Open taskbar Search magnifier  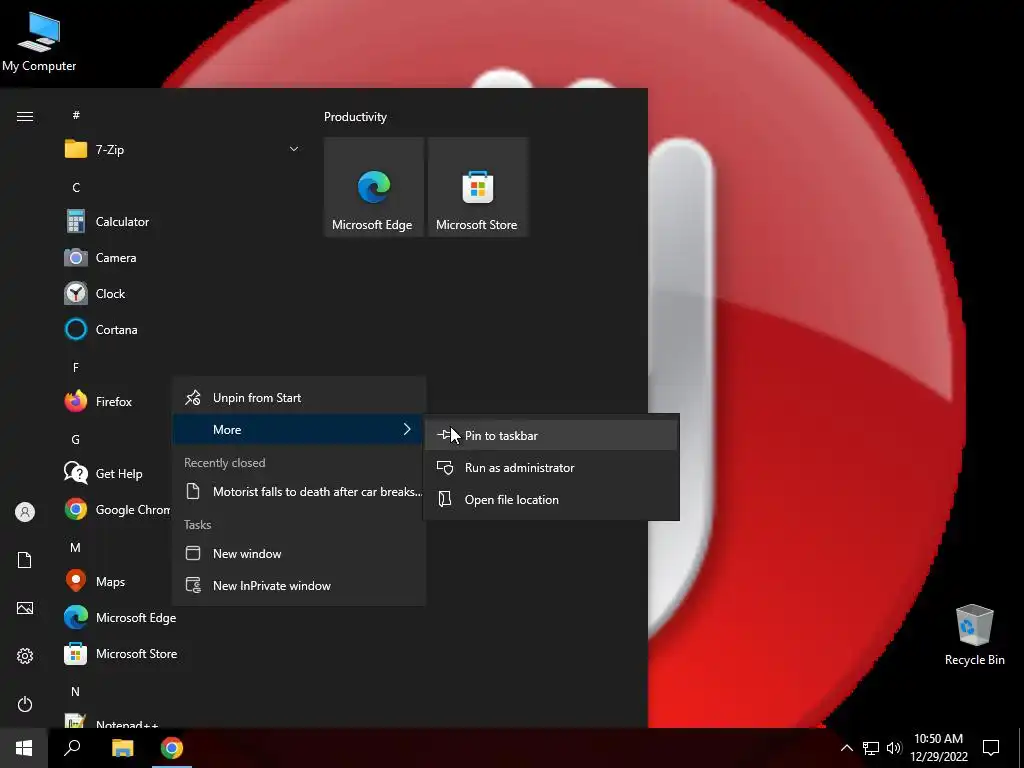72,748
